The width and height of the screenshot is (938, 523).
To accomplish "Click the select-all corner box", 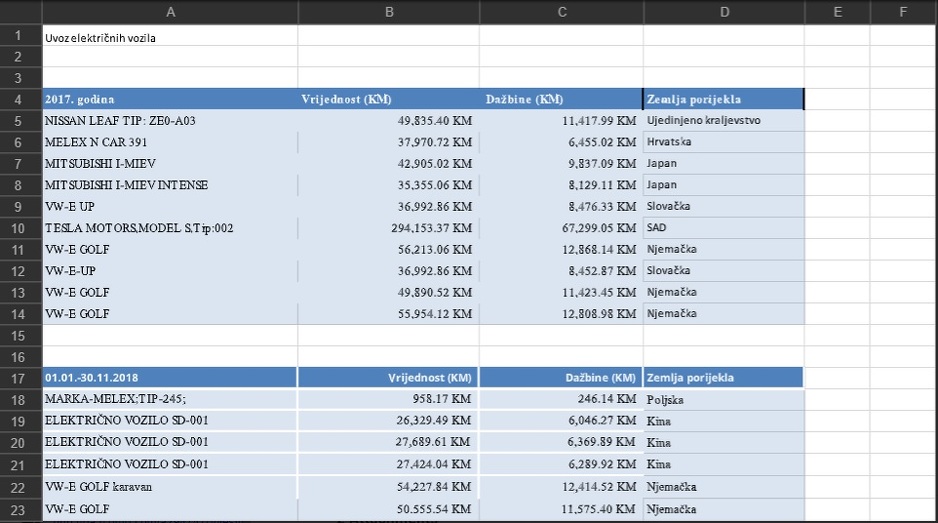I will tap(20, 12).
